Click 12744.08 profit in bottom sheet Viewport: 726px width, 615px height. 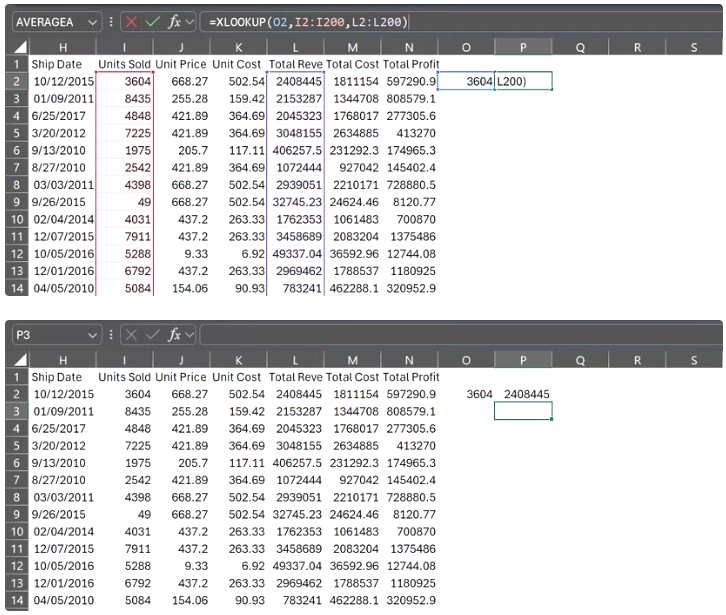click(x=411, y=566)
